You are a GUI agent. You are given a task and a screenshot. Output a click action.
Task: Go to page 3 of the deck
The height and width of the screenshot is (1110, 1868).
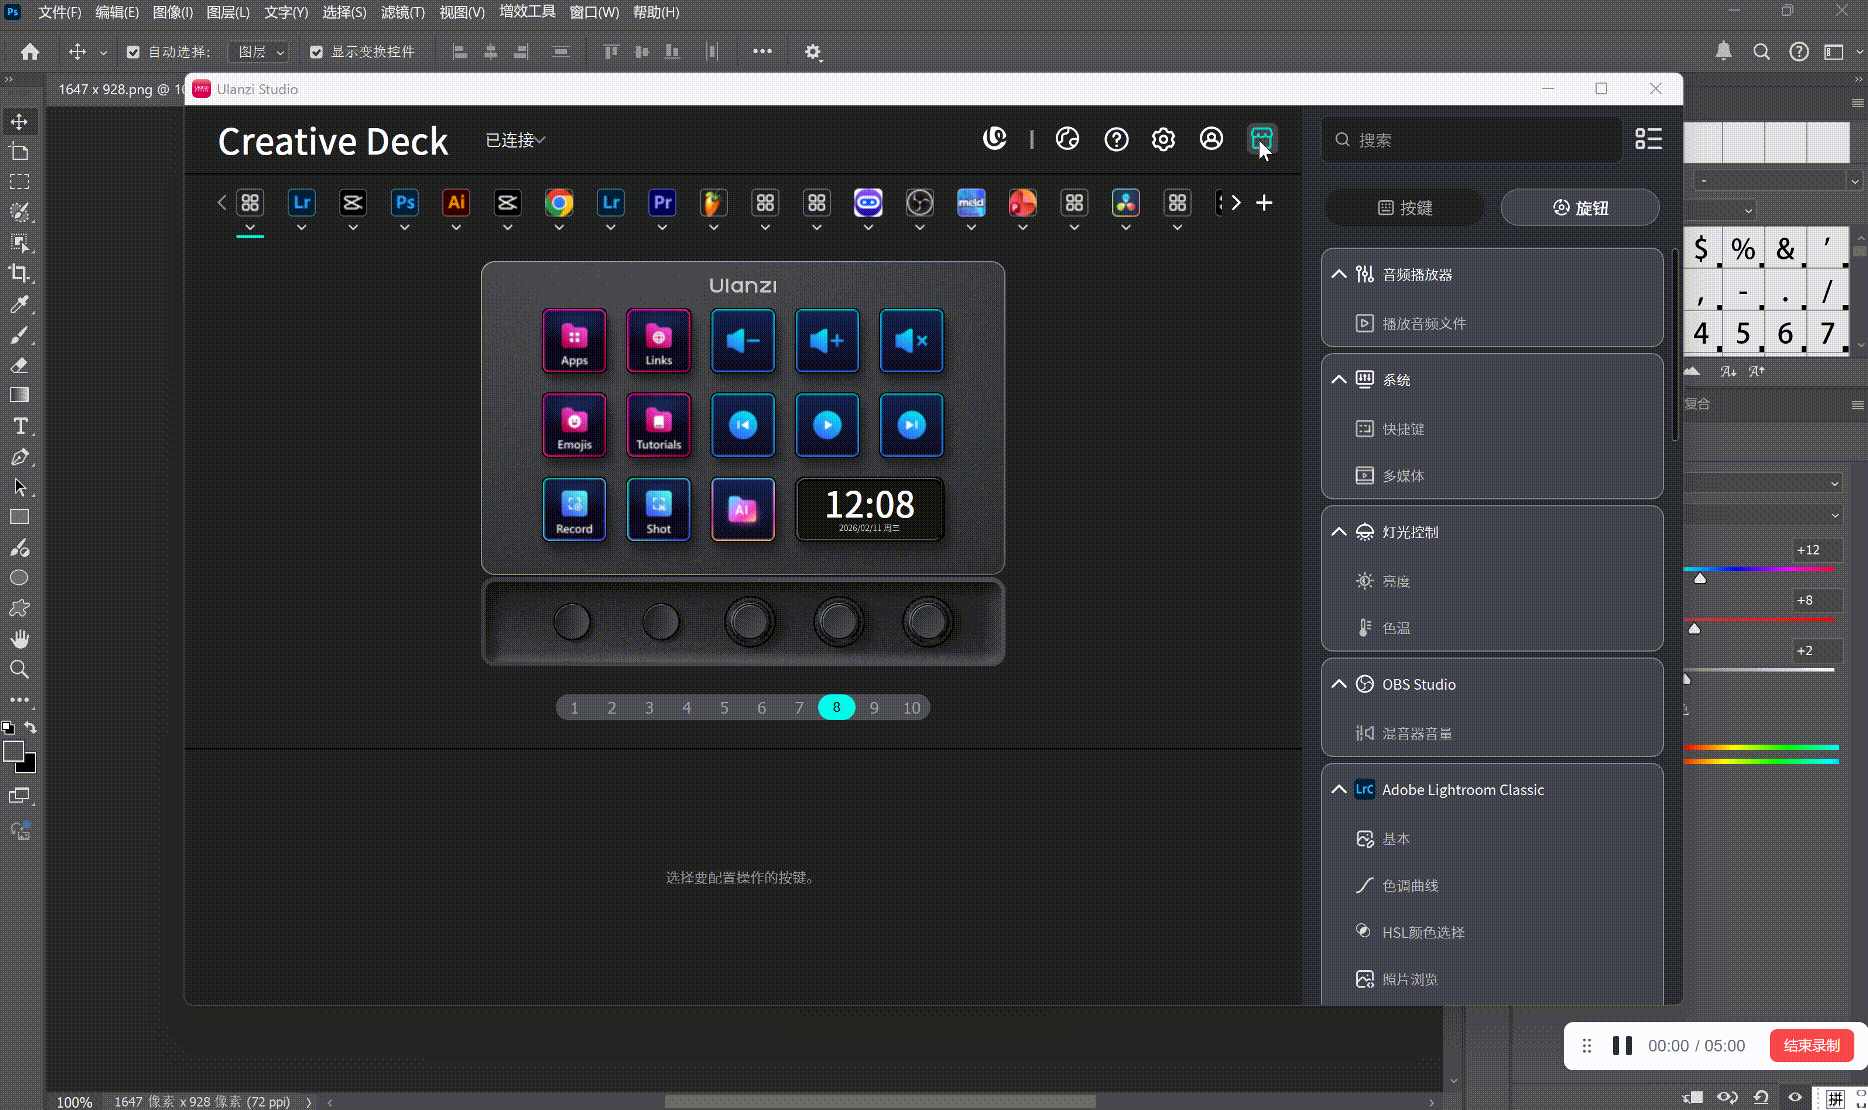coord(649,708)
